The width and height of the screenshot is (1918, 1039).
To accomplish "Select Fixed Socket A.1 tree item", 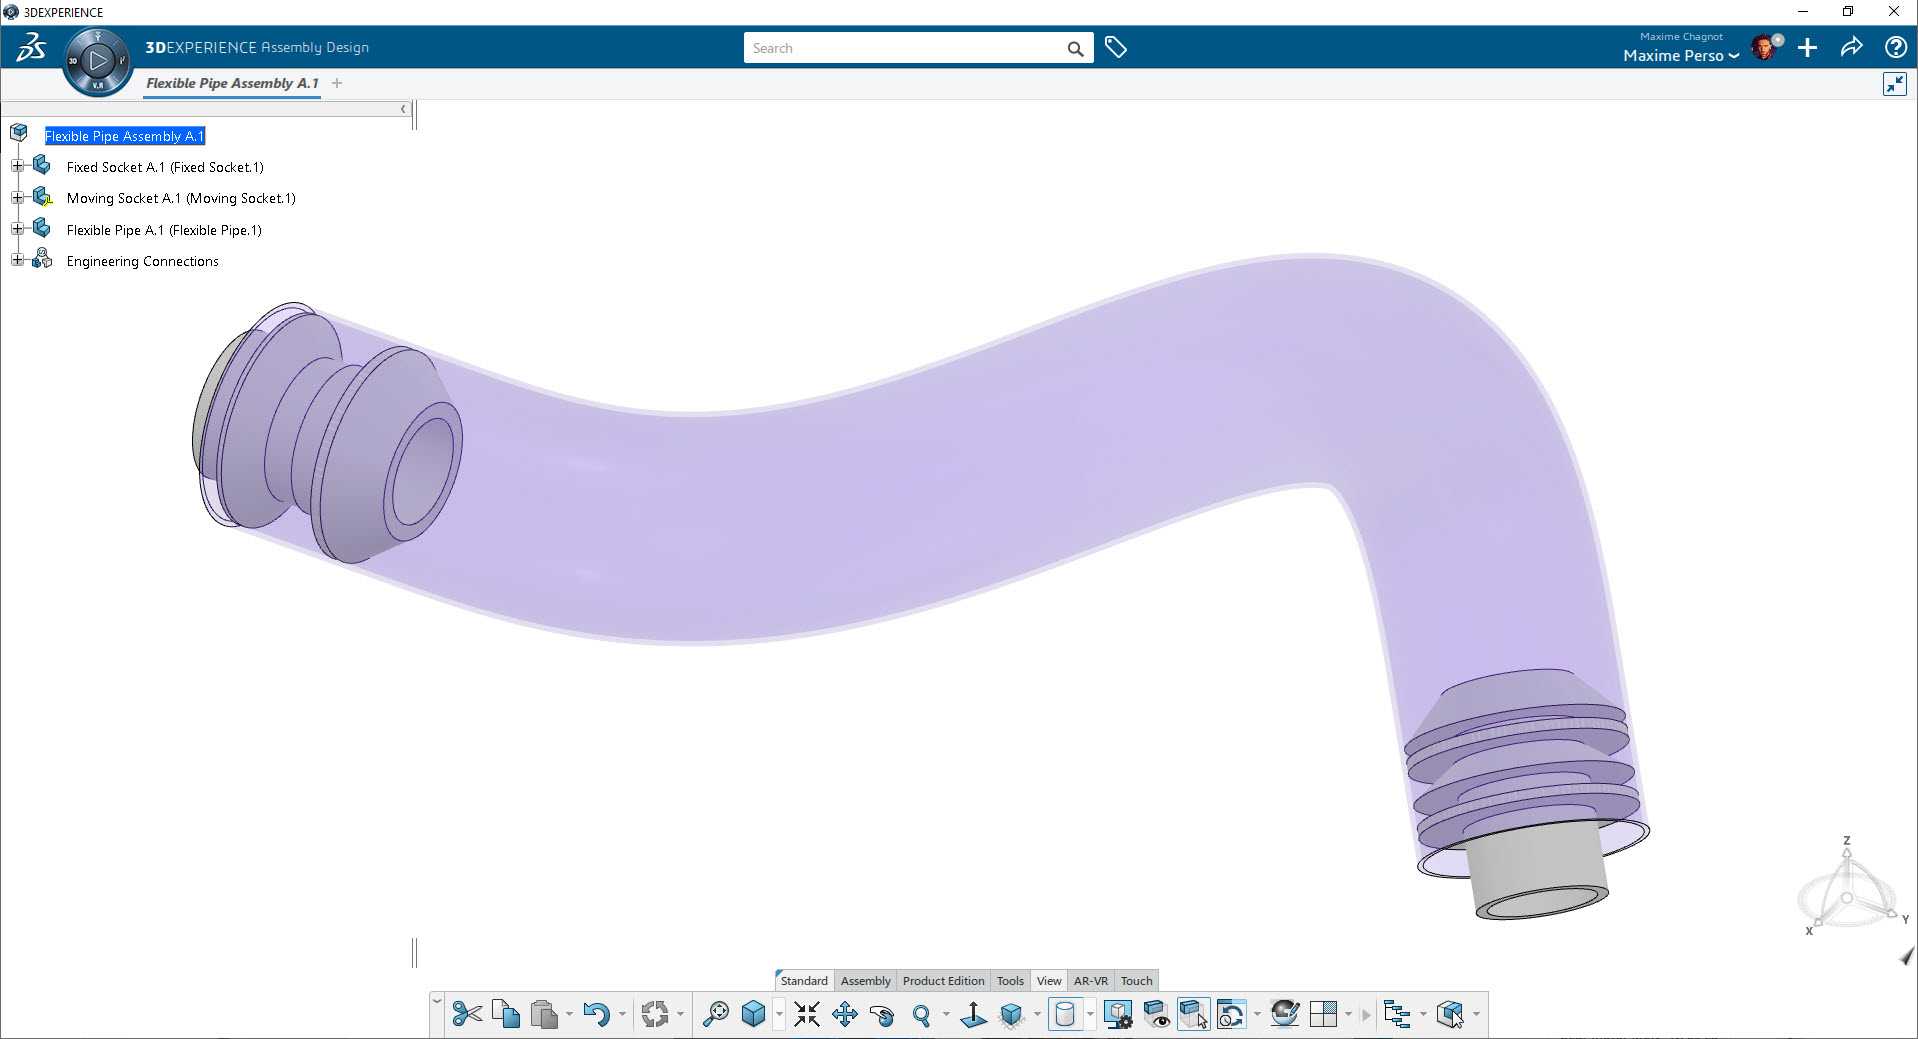I will (165, 167).
